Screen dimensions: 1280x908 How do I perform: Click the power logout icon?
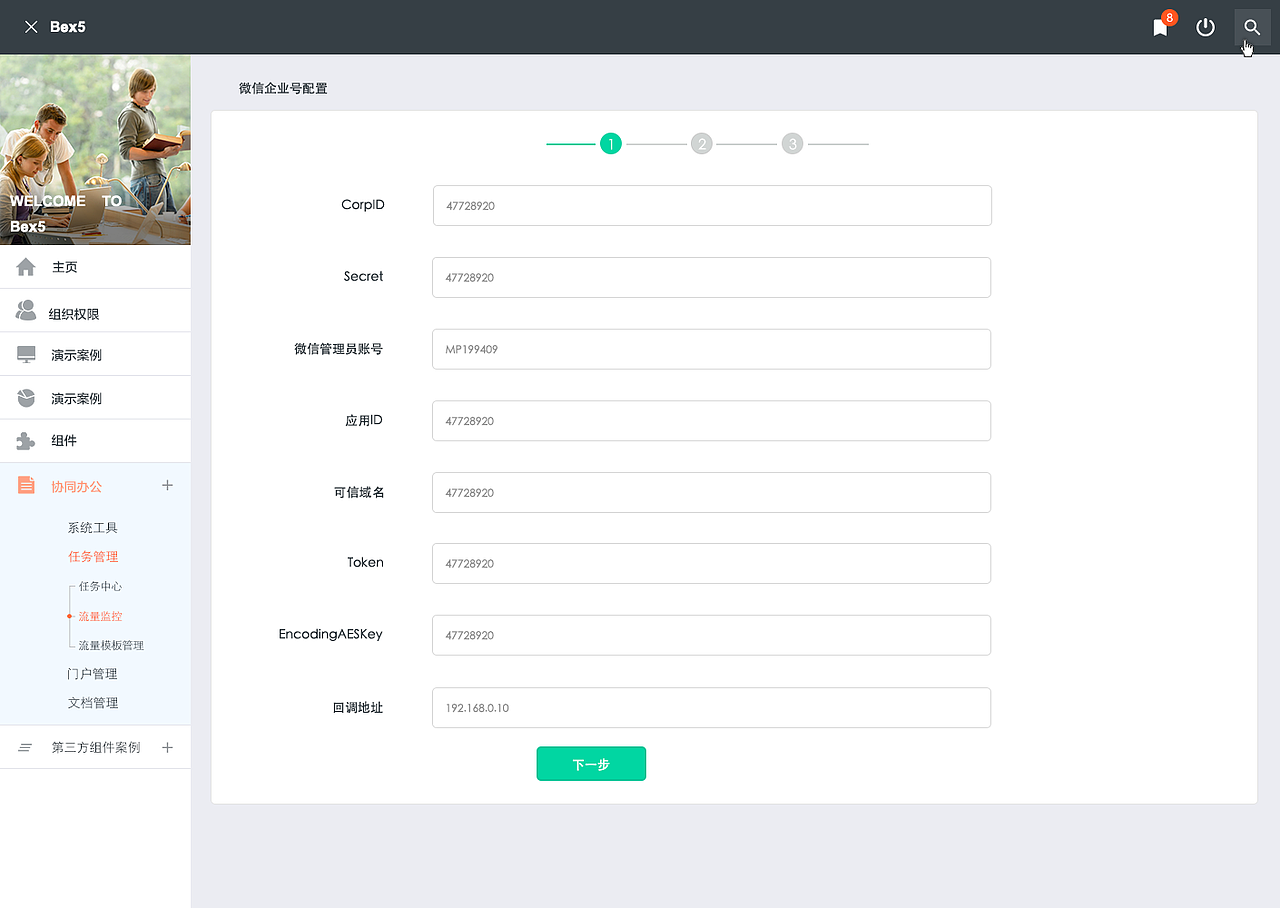click(x=1206, y=27)
